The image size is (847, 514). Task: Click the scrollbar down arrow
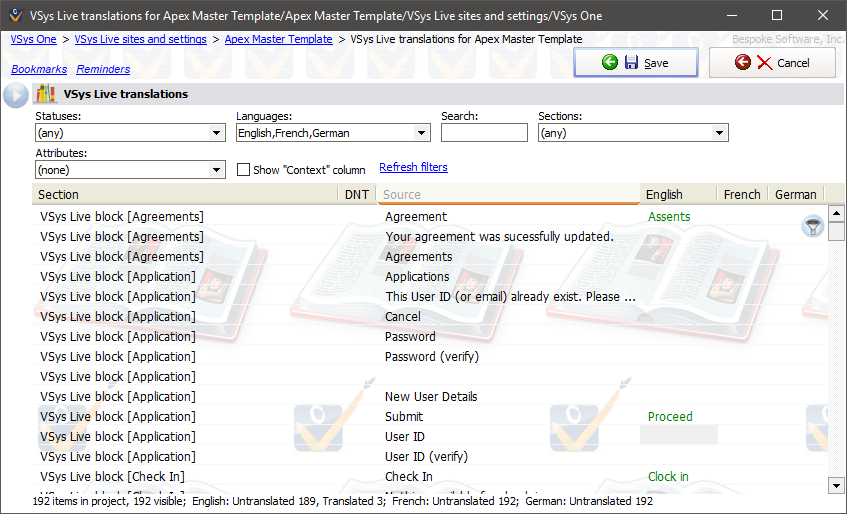(x=837, y=485)
